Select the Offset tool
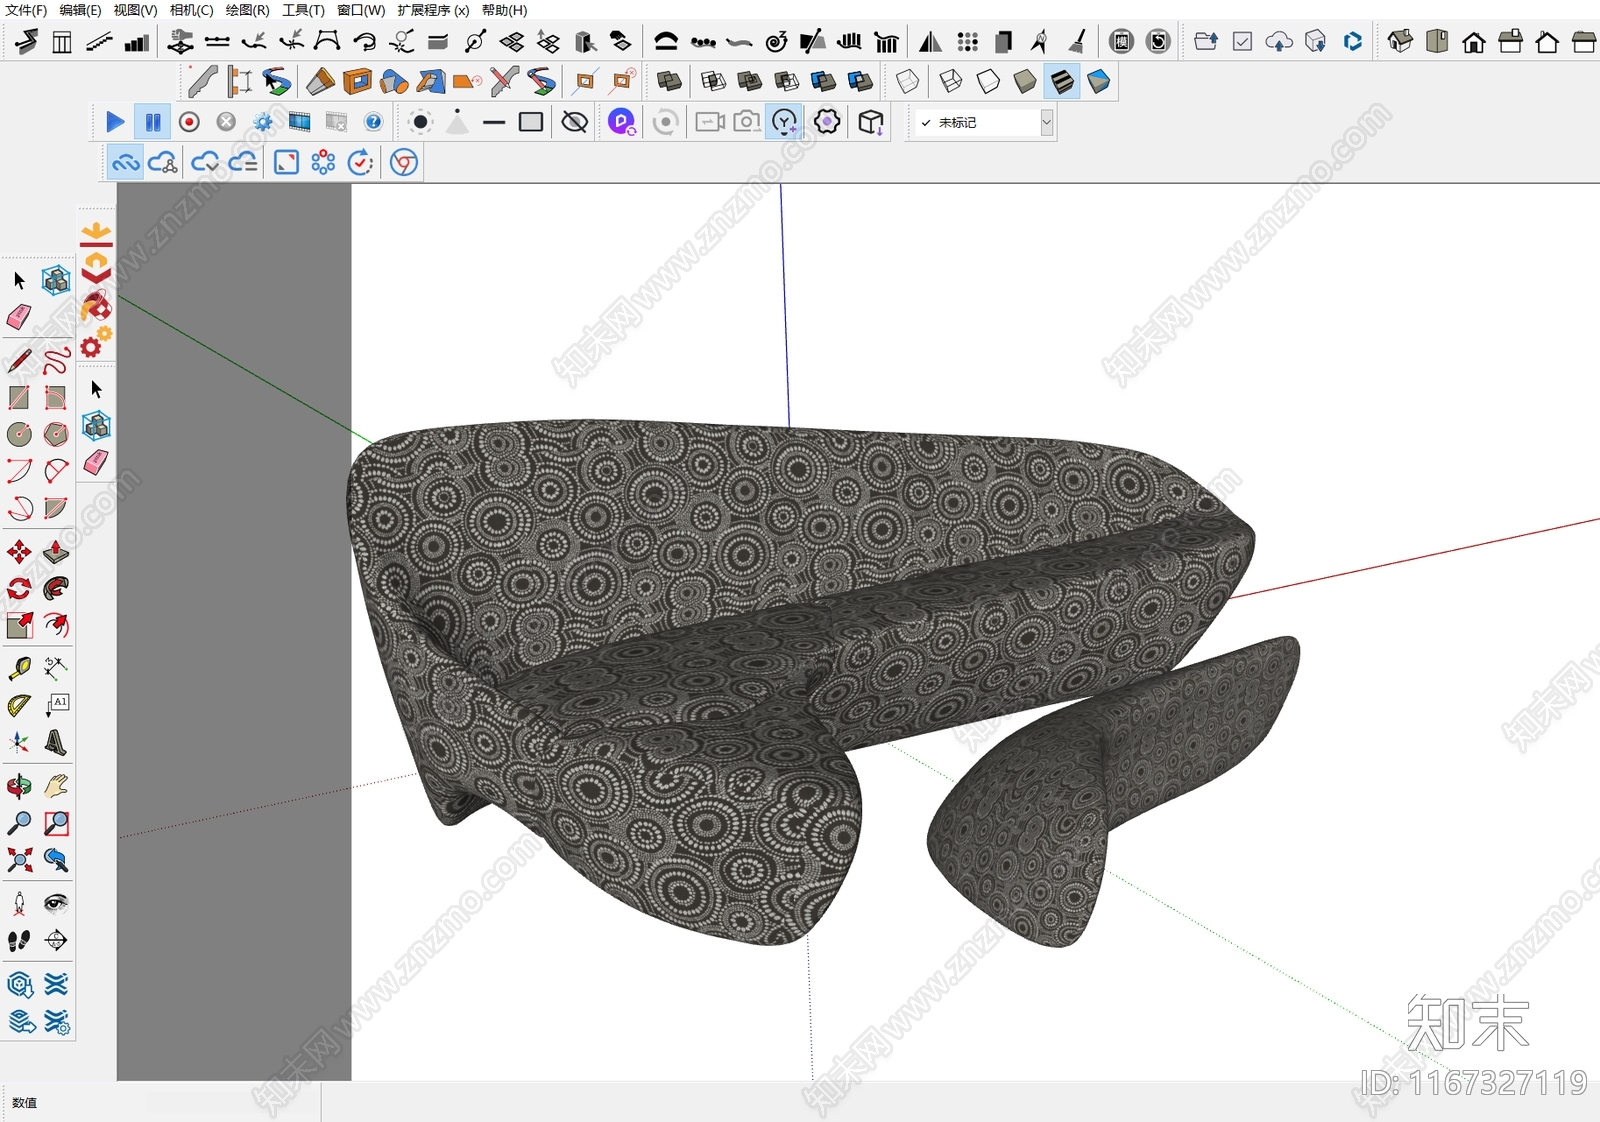 point(56,626)
